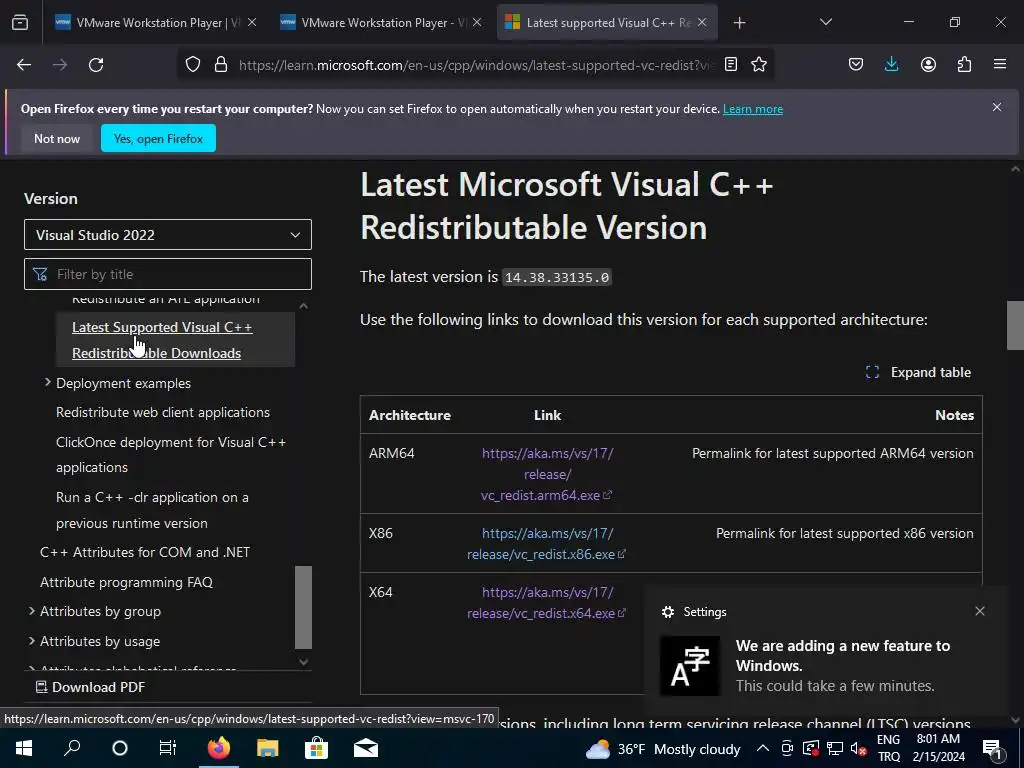Open Attribute programming FAQ
This screenshot has width=1024, height=768.
point(126,582)
